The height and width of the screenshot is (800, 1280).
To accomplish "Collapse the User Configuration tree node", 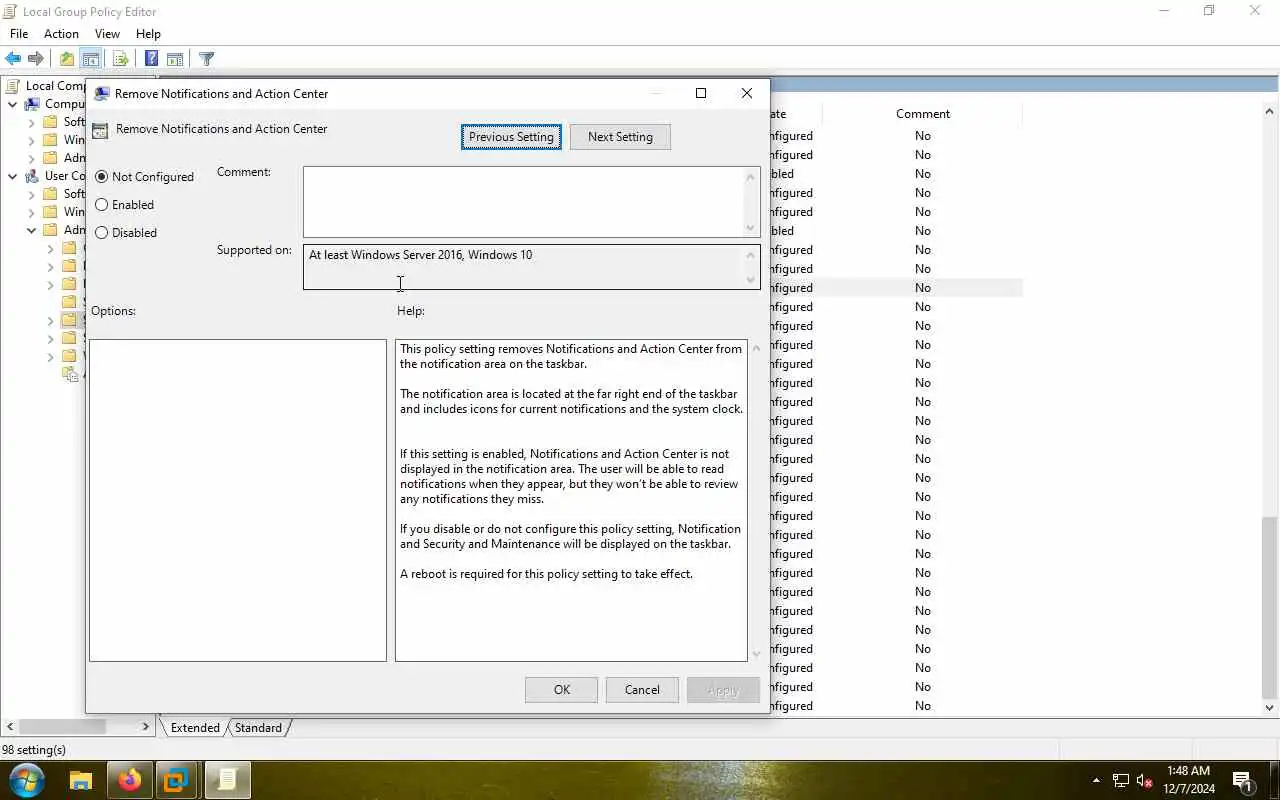I will point(13,176).
